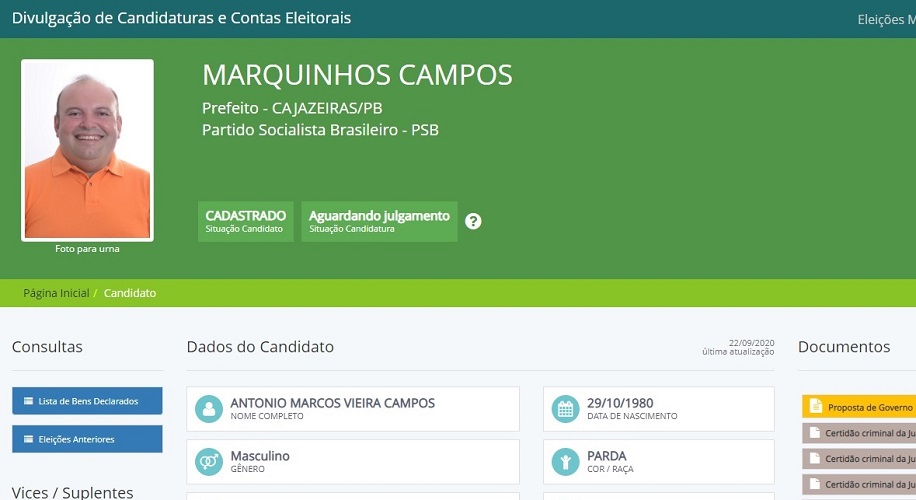Select the Candidato breadcrumb item
Screen dimensions: 916x500
pyautogui.click(x=130, y=293)
